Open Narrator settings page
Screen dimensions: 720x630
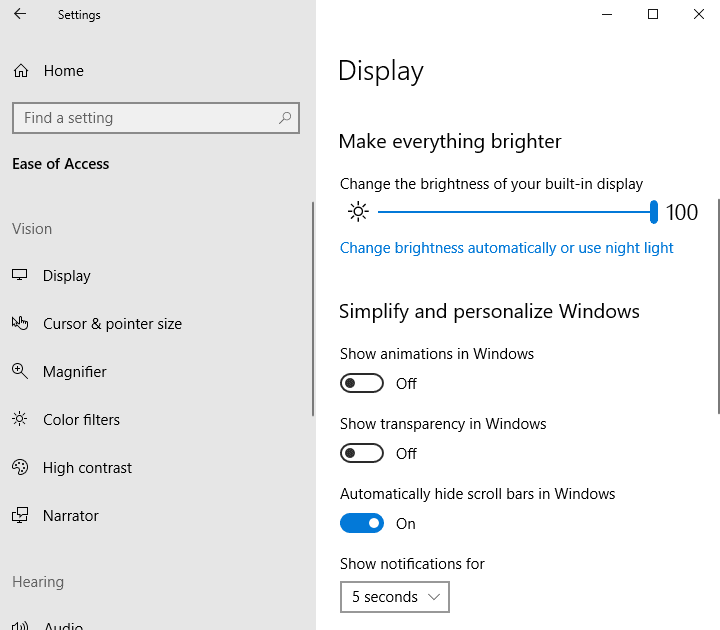(71, 516)
